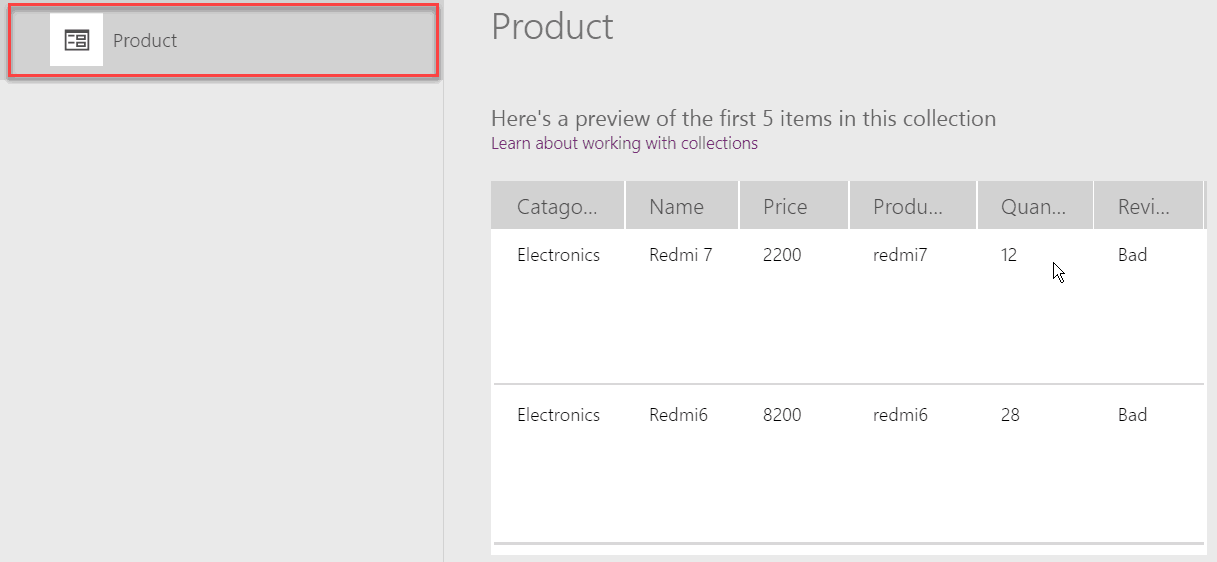Select Bad review in Redmi6 row

click(1132, 415)
